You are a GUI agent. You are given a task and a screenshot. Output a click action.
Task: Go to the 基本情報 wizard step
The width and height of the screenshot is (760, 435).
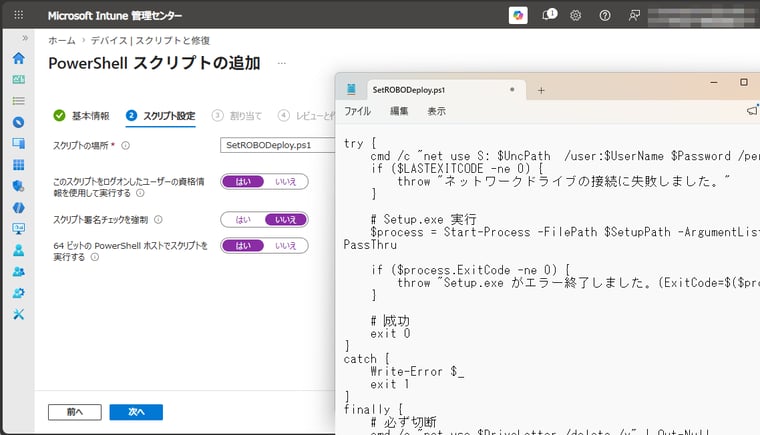click(x=81, y=116)
